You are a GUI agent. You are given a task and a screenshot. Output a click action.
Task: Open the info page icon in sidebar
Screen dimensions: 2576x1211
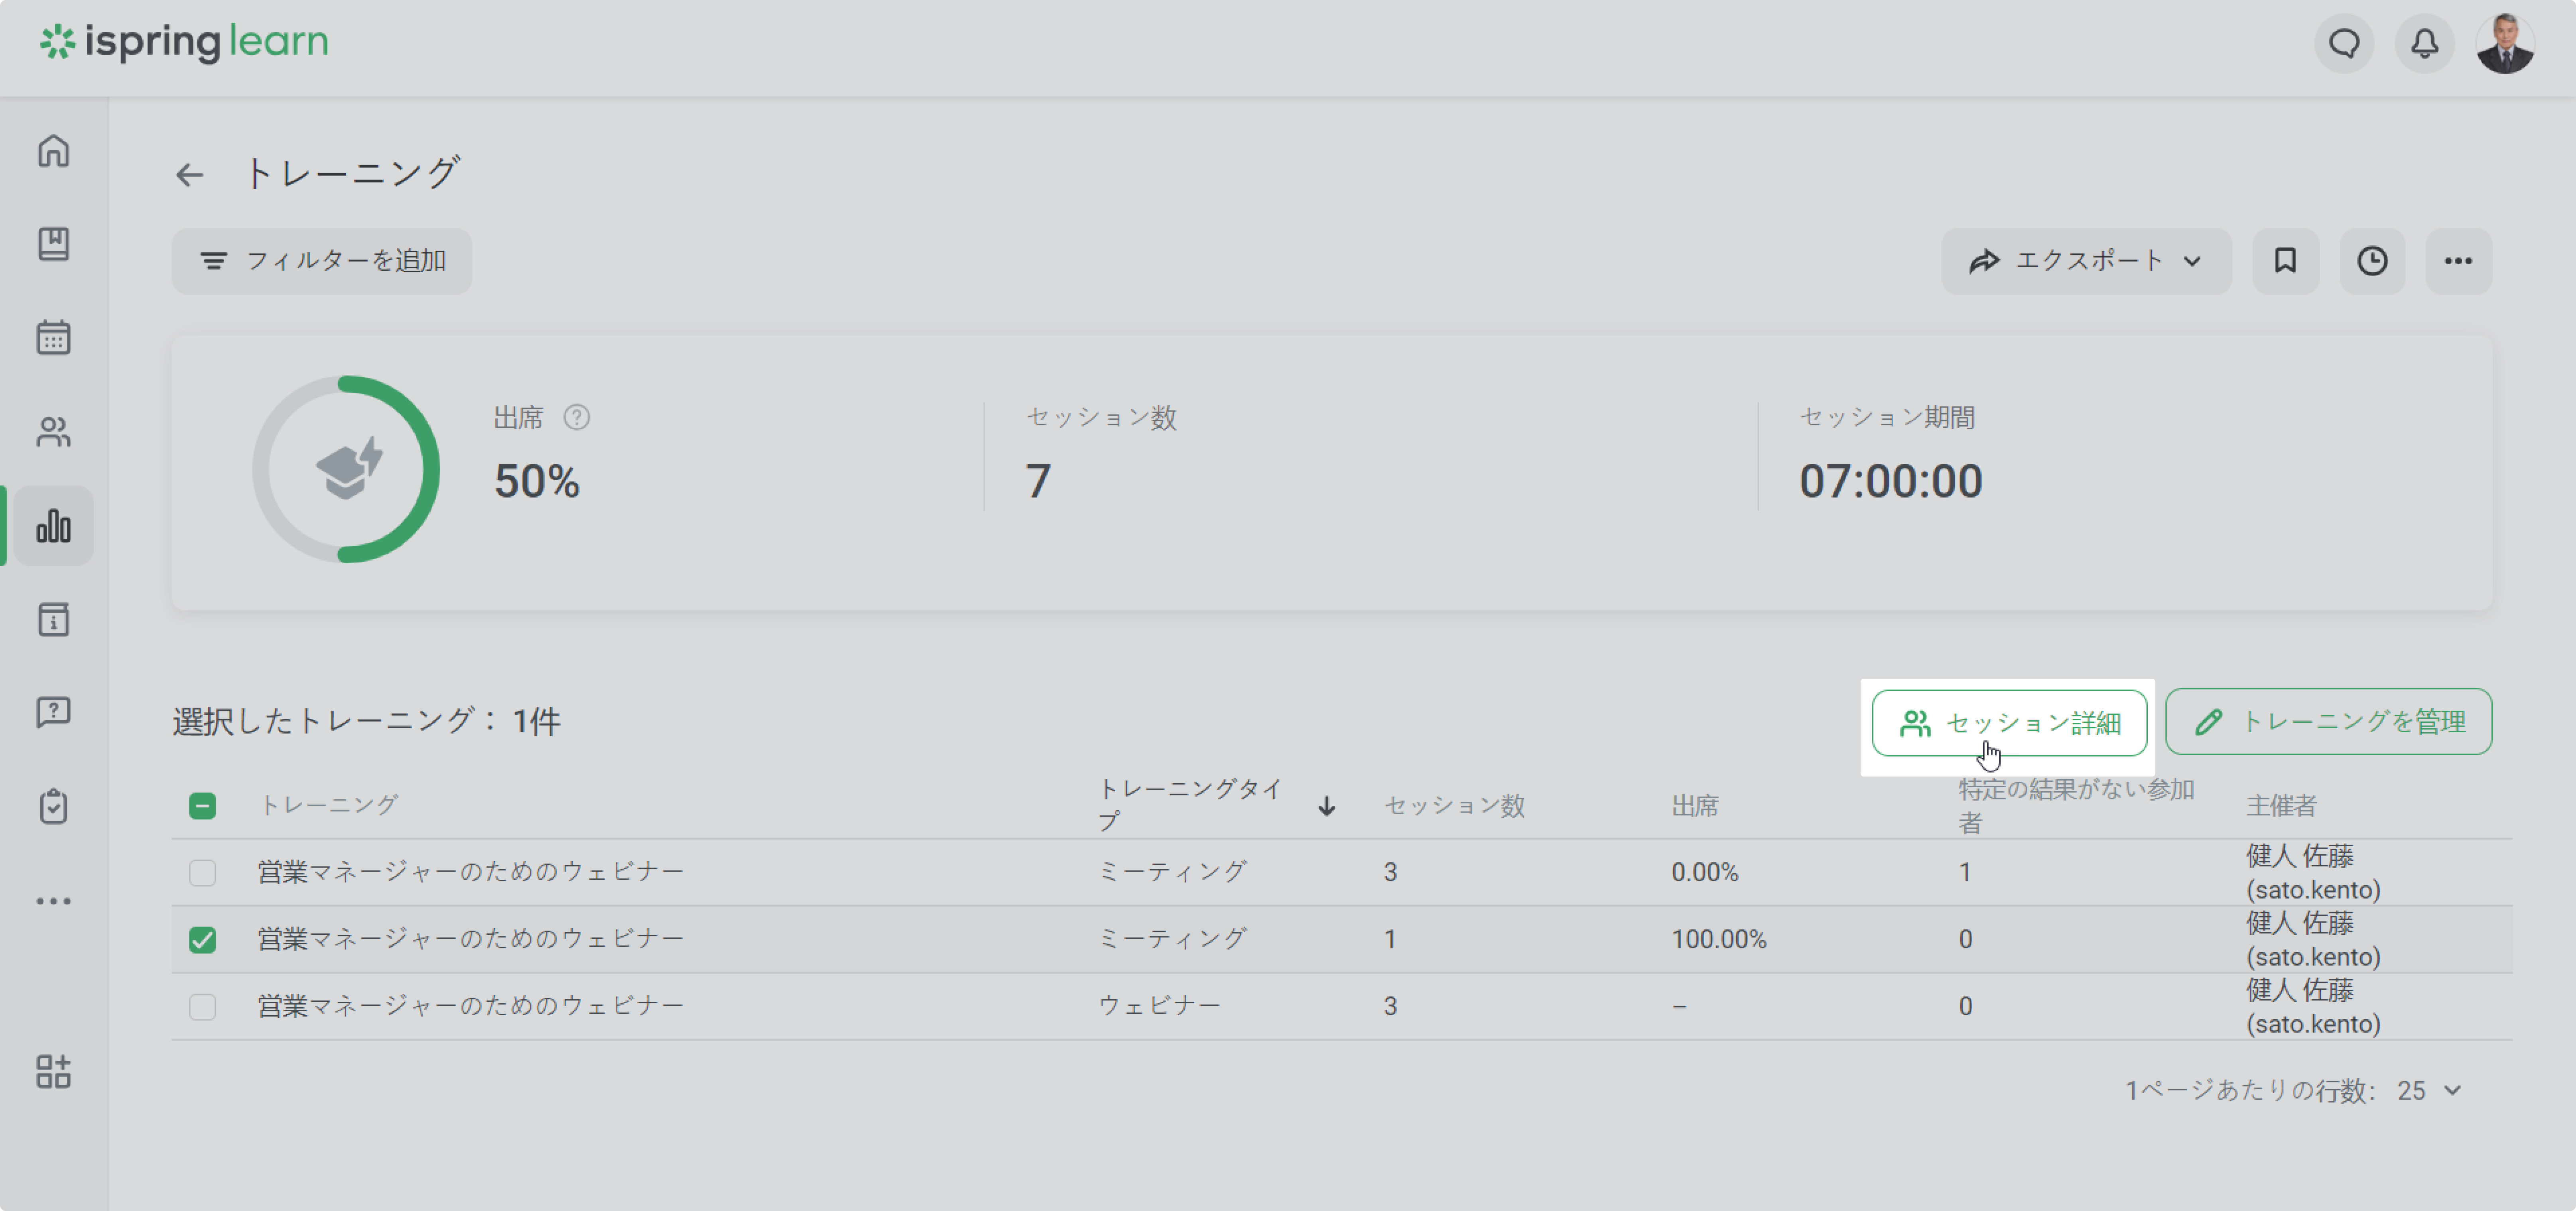point(53,620)
